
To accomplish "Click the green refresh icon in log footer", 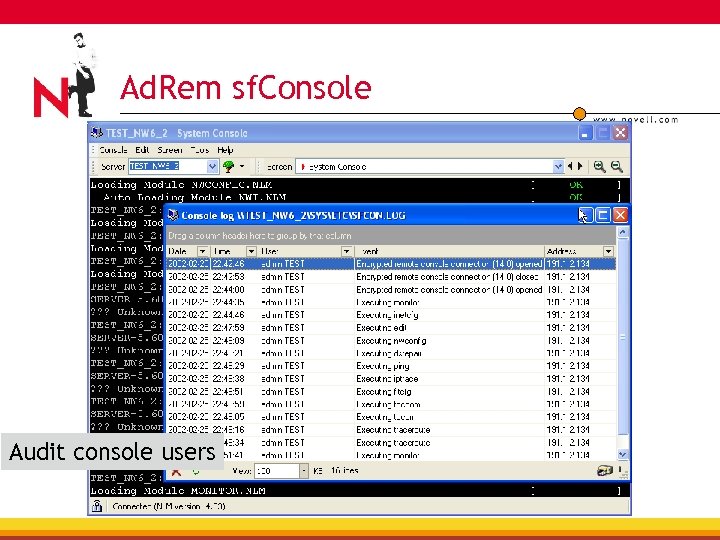I will (x=196, y=472).
